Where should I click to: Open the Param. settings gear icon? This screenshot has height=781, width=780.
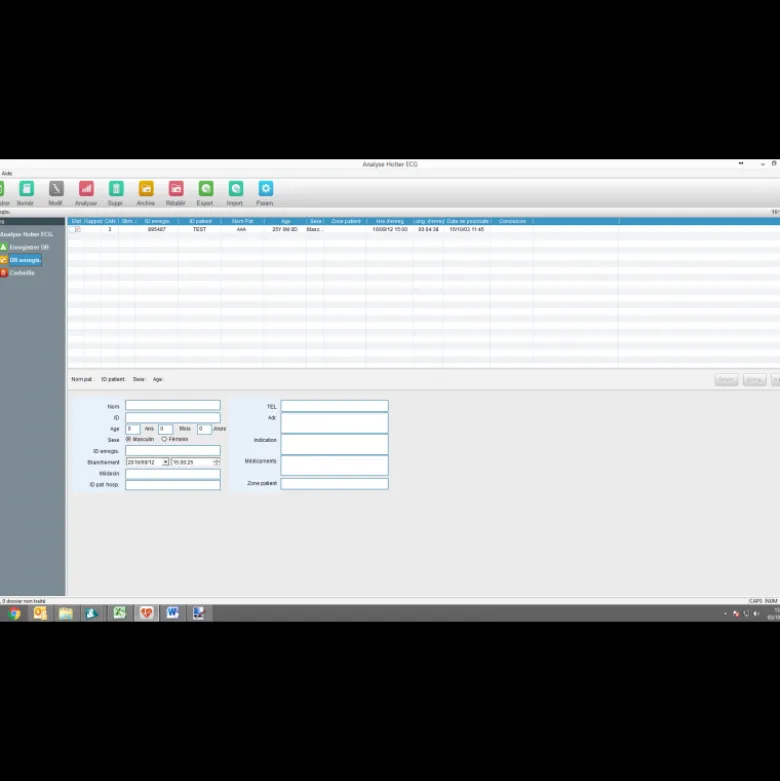pos(265,189)
